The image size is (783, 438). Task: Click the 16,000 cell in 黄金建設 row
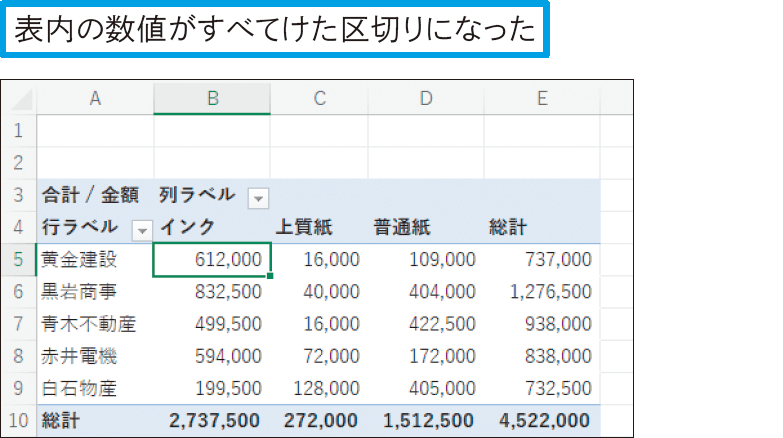tap(319, 259)
